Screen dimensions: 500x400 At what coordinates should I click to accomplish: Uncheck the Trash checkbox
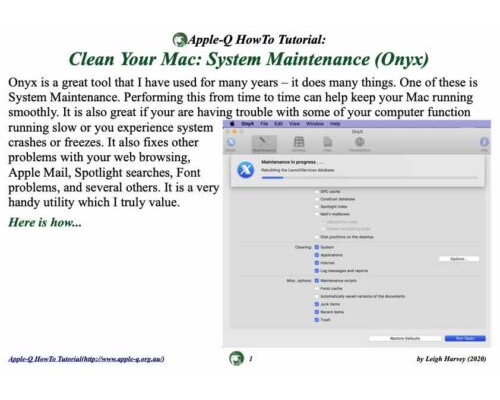[x=317, y=320]
